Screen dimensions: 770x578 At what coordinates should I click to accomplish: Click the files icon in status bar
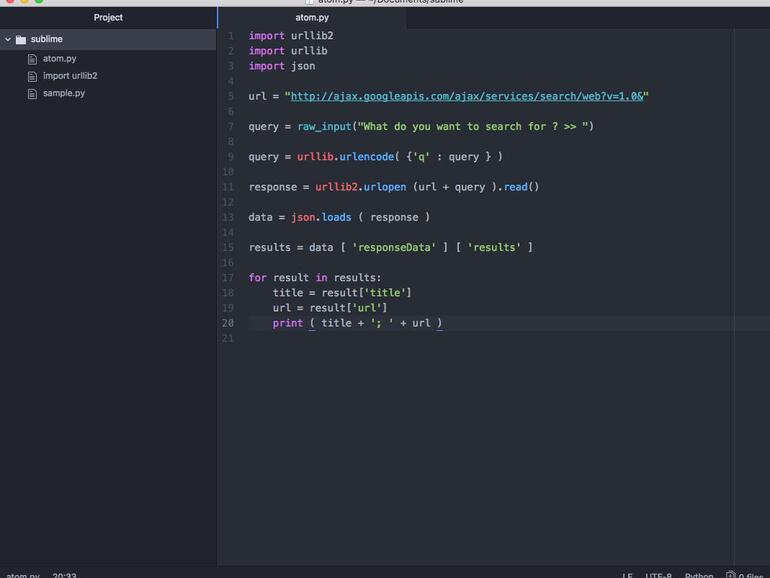point(731,575)
